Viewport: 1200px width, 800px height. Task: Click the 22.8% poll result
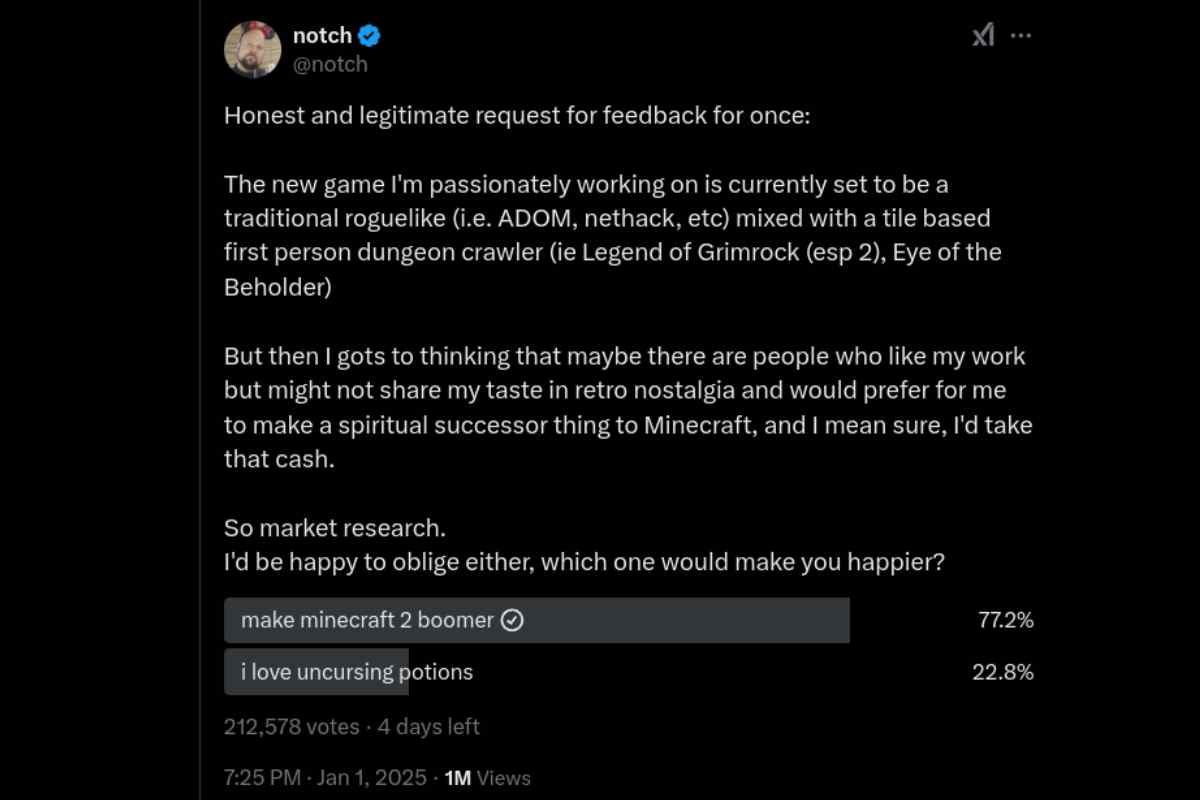click(x=1003, y=672)
